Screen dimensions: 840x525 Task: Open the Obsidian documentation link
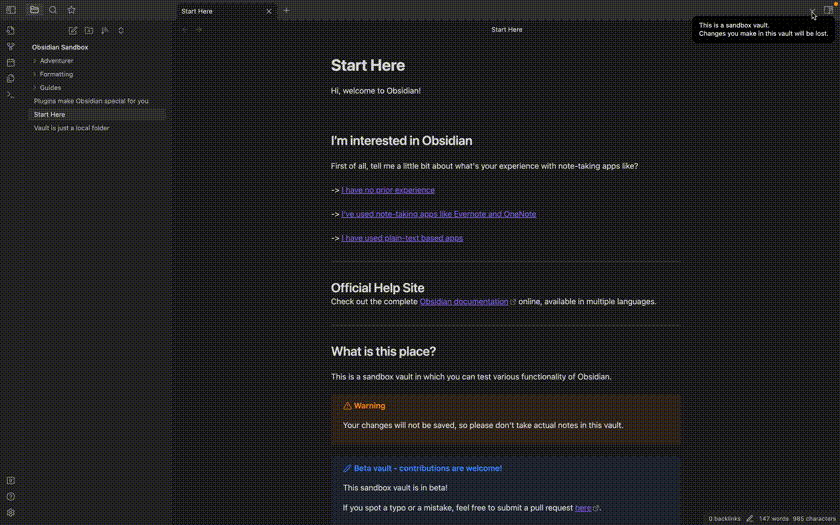pos(464,302)
